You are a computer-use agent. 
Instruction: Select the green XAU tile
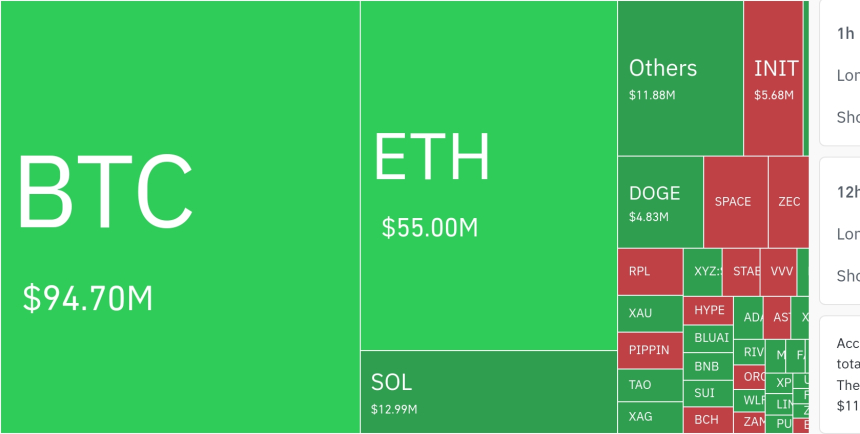[x=649, y=314]
